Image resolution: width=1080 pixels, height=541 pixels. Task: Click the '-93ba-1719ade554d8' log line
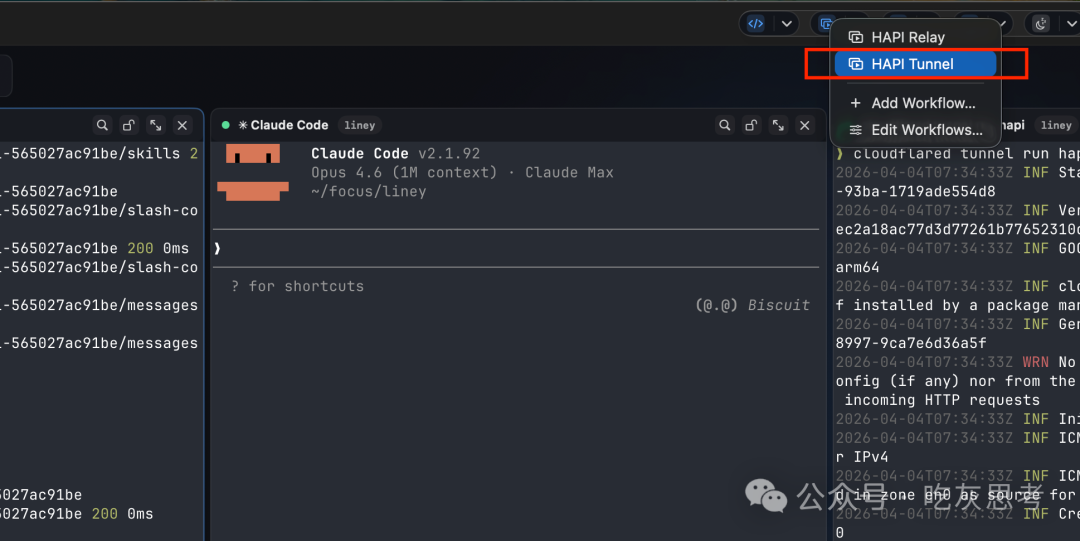(x=915, y=192)
